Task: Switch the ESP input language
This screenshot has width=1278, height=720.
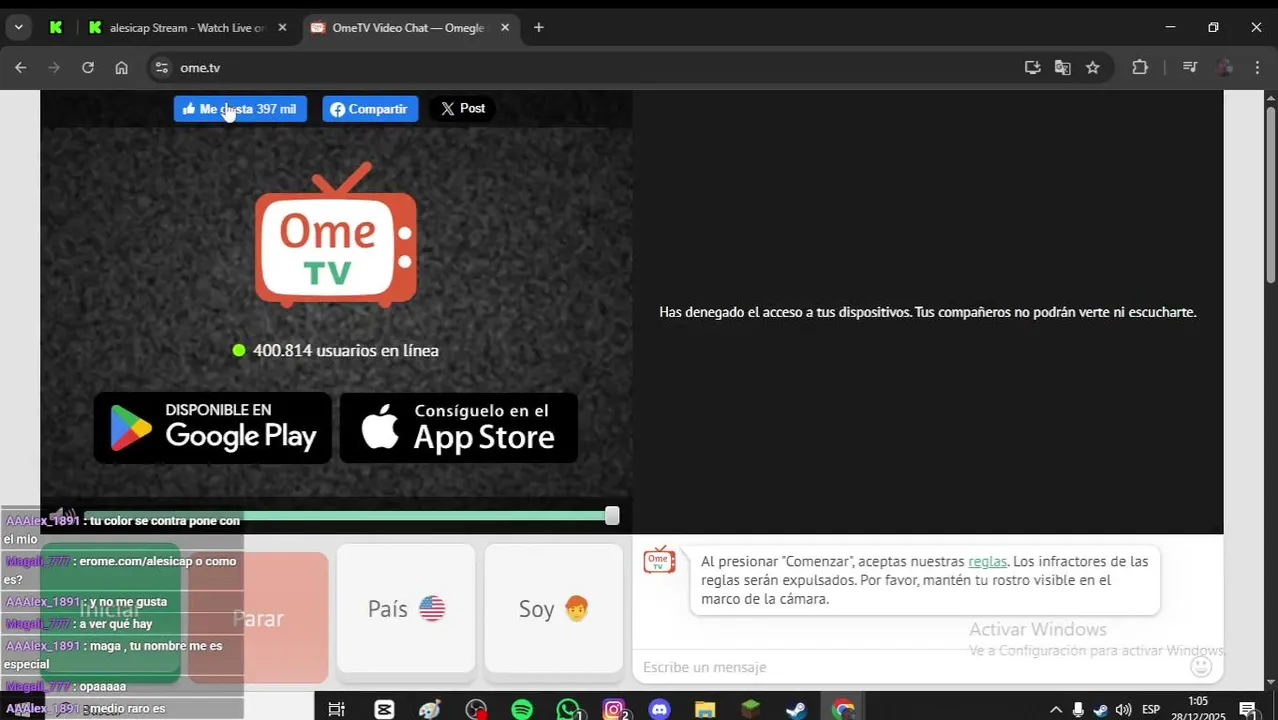Action: point(1151,710)
